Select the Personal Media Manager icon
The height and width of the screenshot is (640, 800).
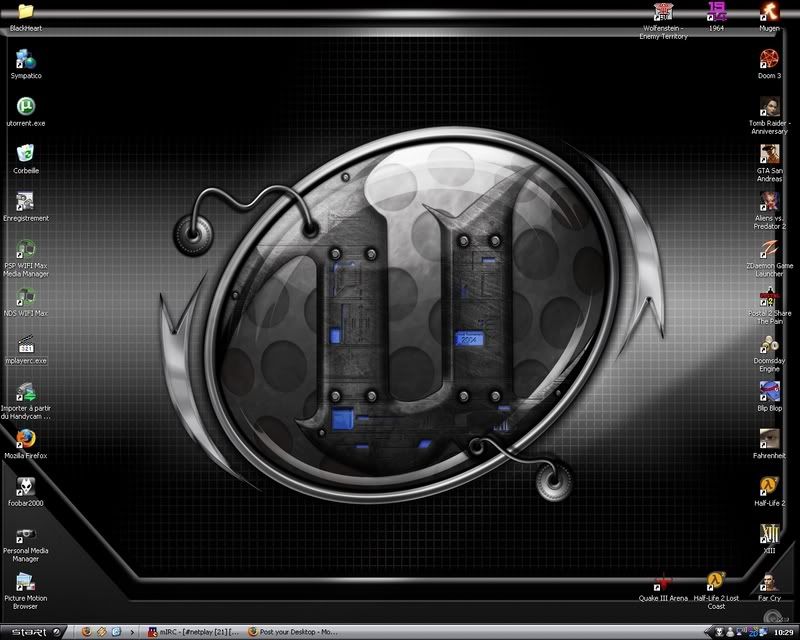tap(26, 544)
